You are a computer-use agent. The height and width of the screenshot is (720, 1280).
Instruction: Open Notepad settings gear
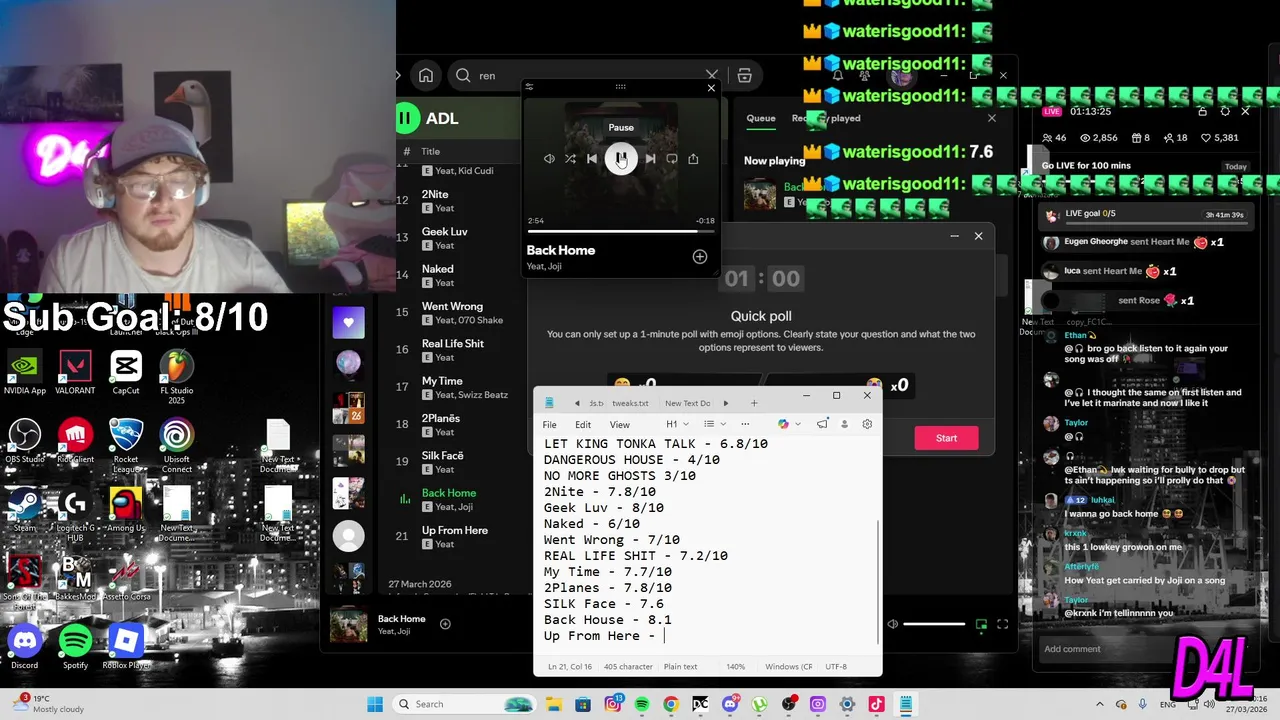tap(867, 424)
